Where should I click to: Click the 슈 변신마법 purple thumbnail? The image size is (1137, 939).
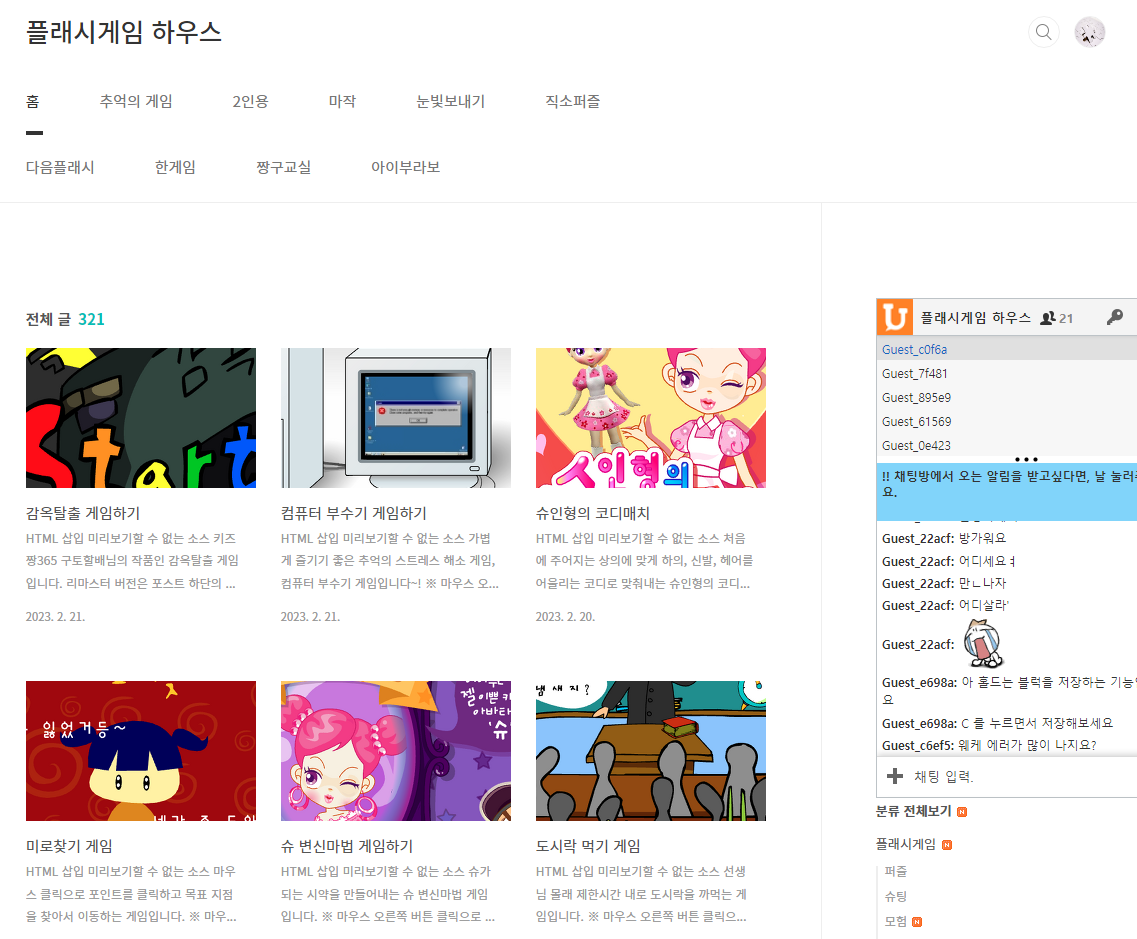click(396, 750)
